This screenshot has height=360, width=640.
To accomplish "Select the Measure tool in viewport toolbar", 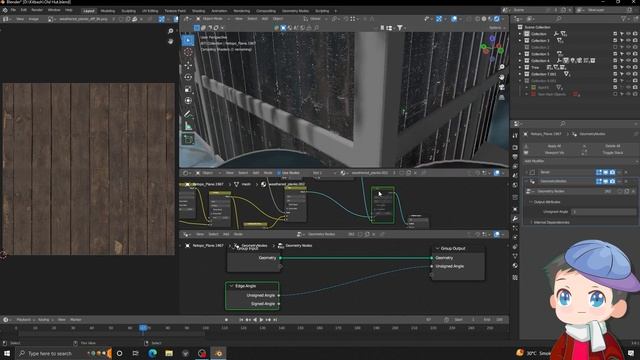I will [x=188, y=127].
